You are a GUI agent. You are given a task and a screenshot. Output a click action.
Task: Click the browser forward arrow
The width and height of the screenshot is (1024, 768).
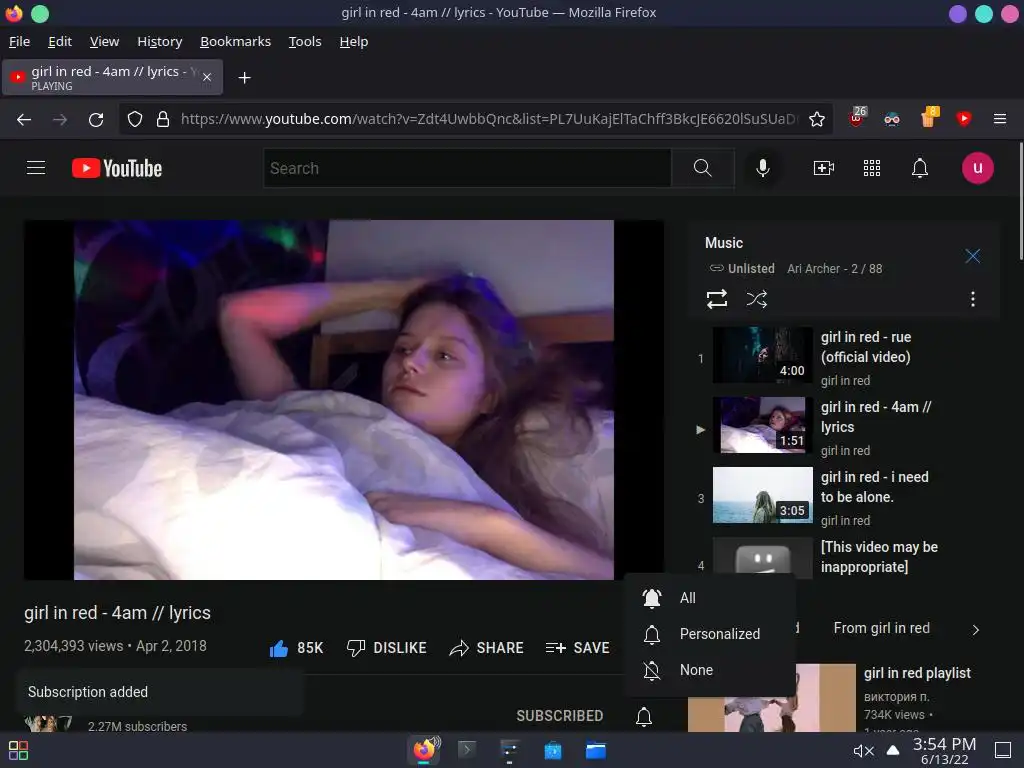[60, 120]
